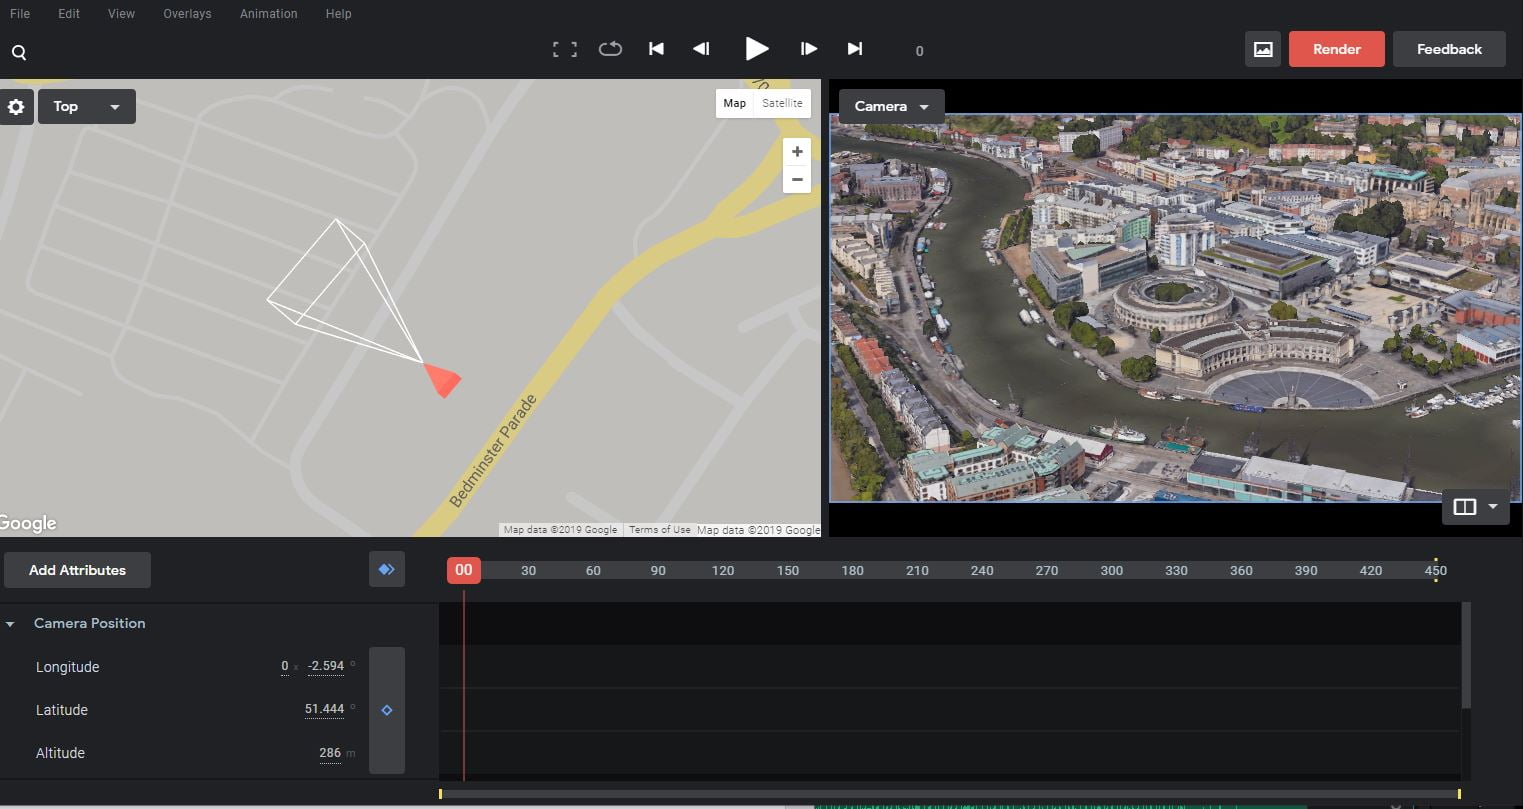Viewport: 1523px width, 809px height.
Task: Click frame 90 on the timeline ruler
Action: pos(658,571)
